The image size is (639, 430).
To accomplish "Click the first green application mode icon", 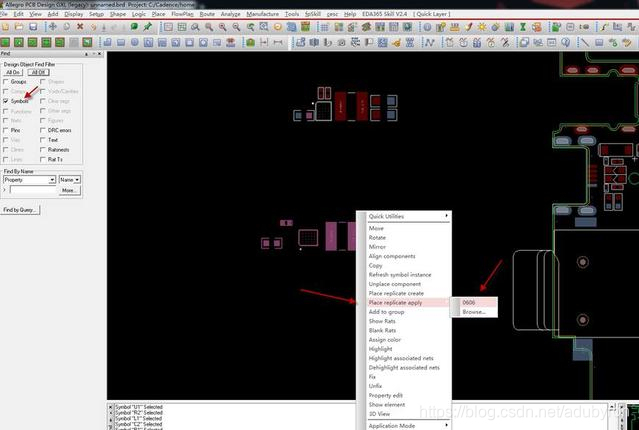I will pos(5,42).
